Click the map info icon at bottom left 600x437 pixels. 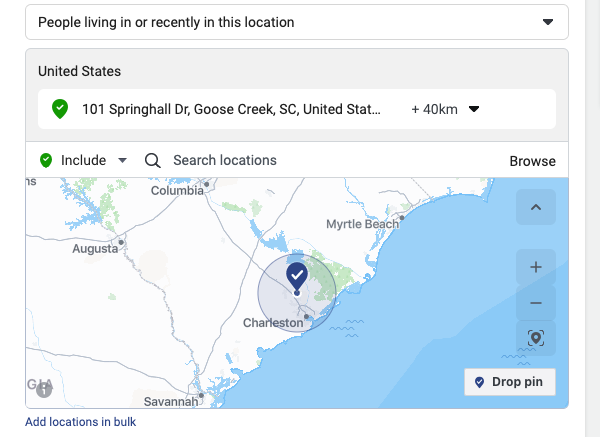click(44, 390)
